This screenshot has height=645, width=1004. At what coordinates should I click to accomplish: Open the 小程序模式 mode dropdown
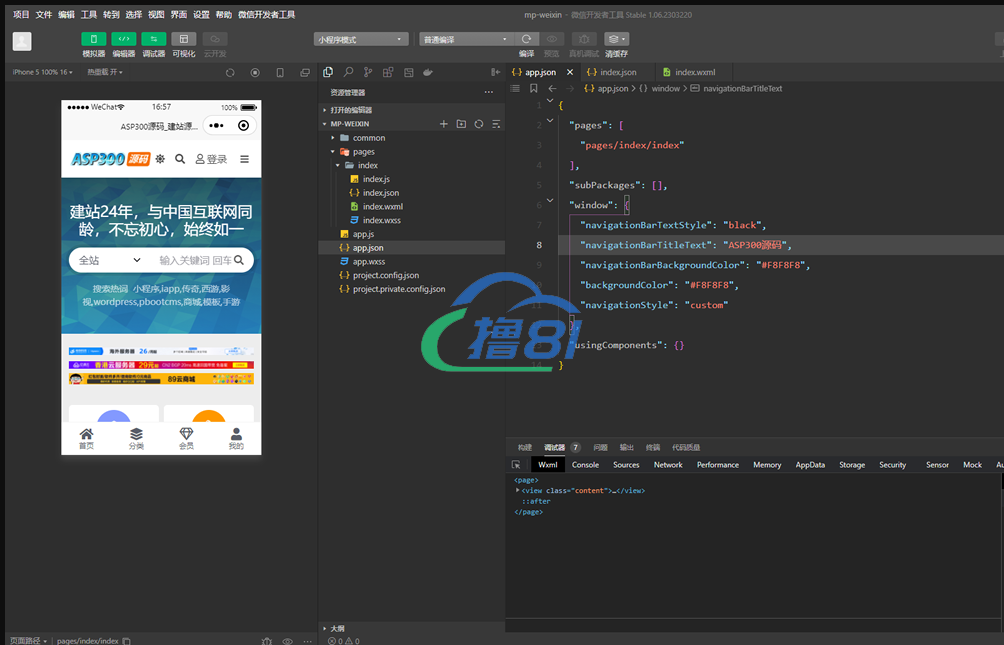point(360,39)
